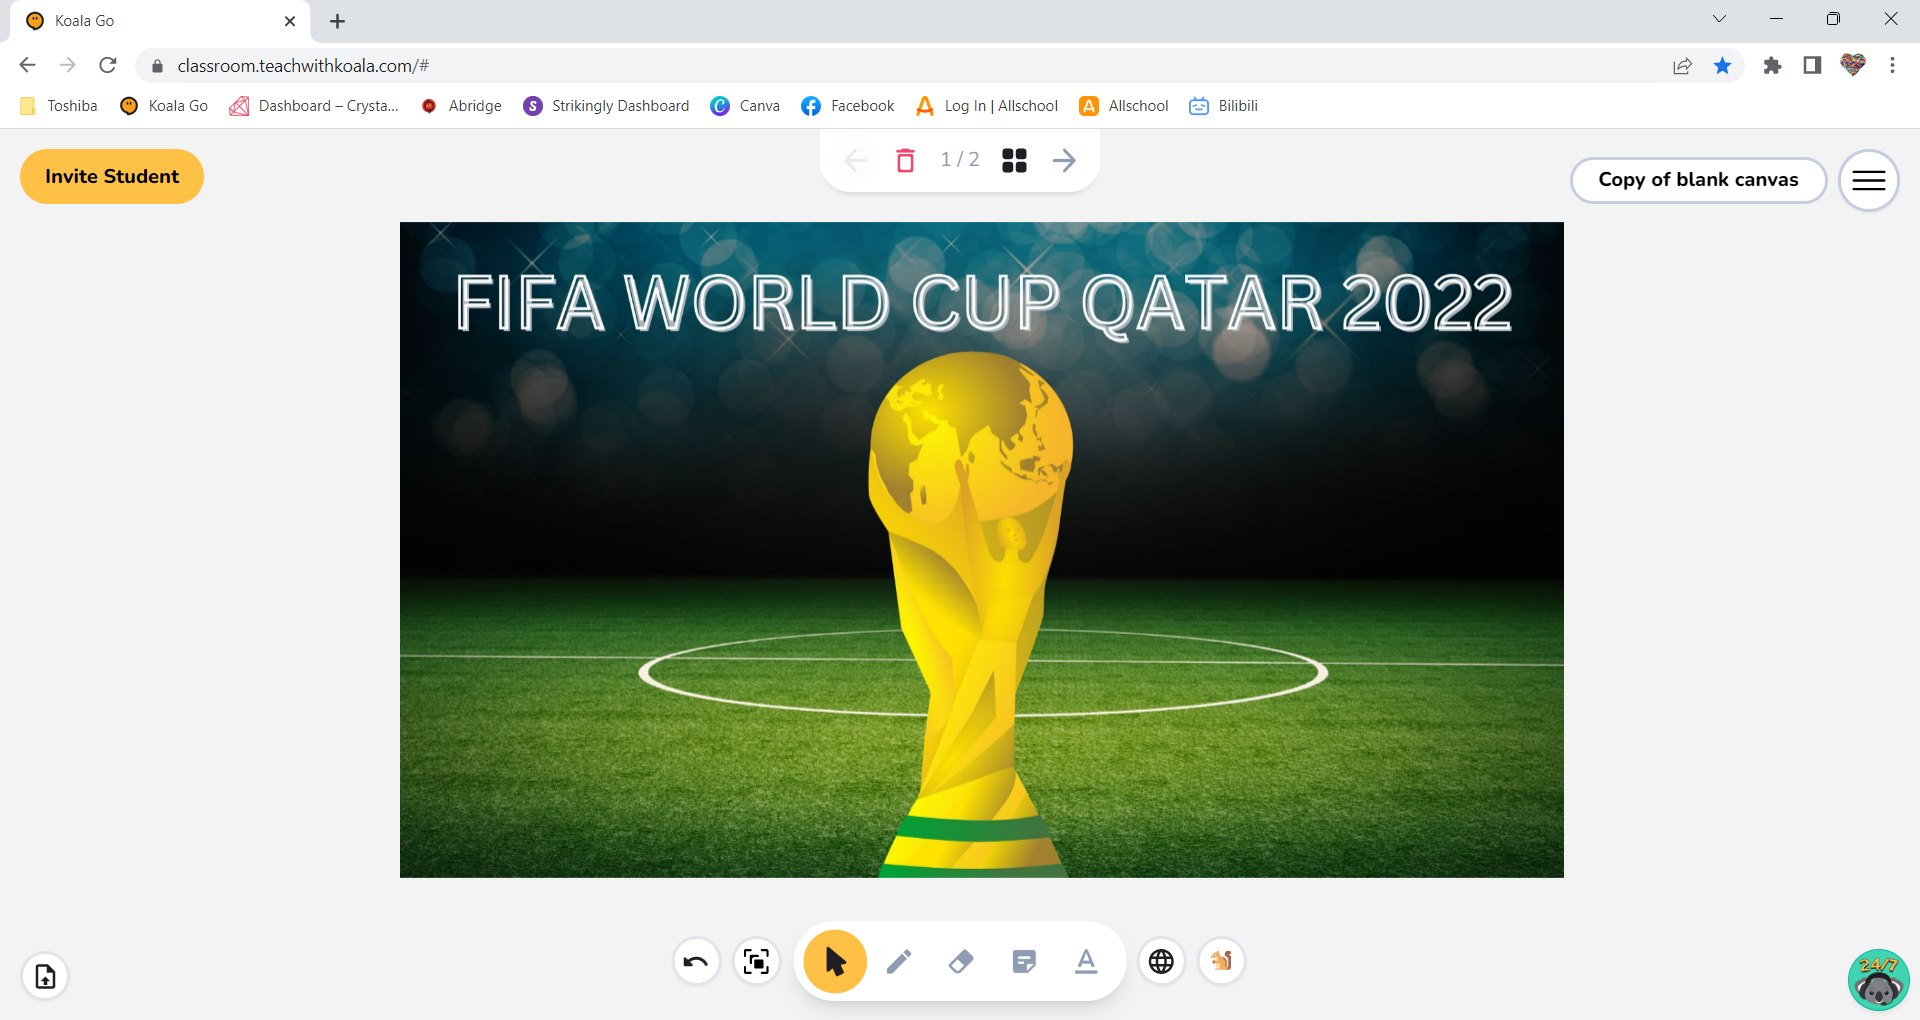This screenshot has height=1020, width=1920.
Task: Open the globe web browser tool
Action: coord(1161,962)
